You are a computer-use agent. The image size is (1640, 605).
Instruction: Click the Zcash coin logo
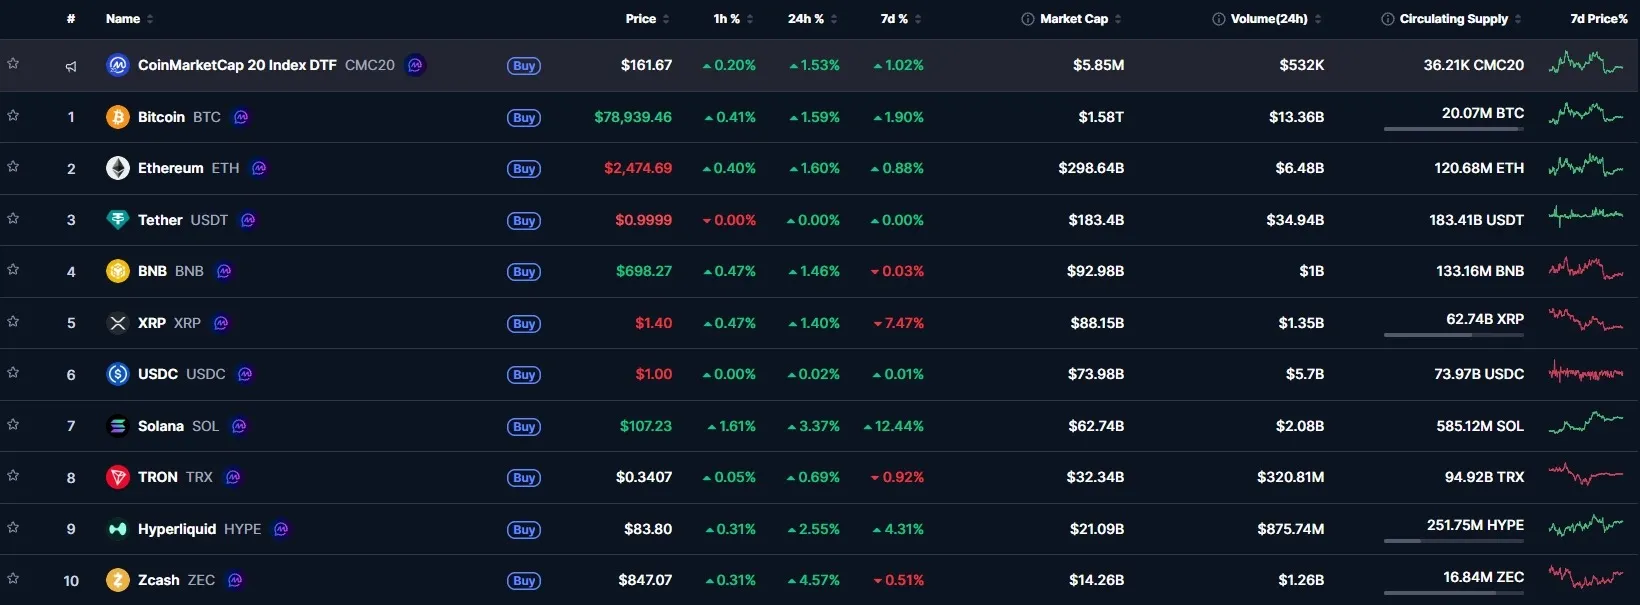click(118, 580)
